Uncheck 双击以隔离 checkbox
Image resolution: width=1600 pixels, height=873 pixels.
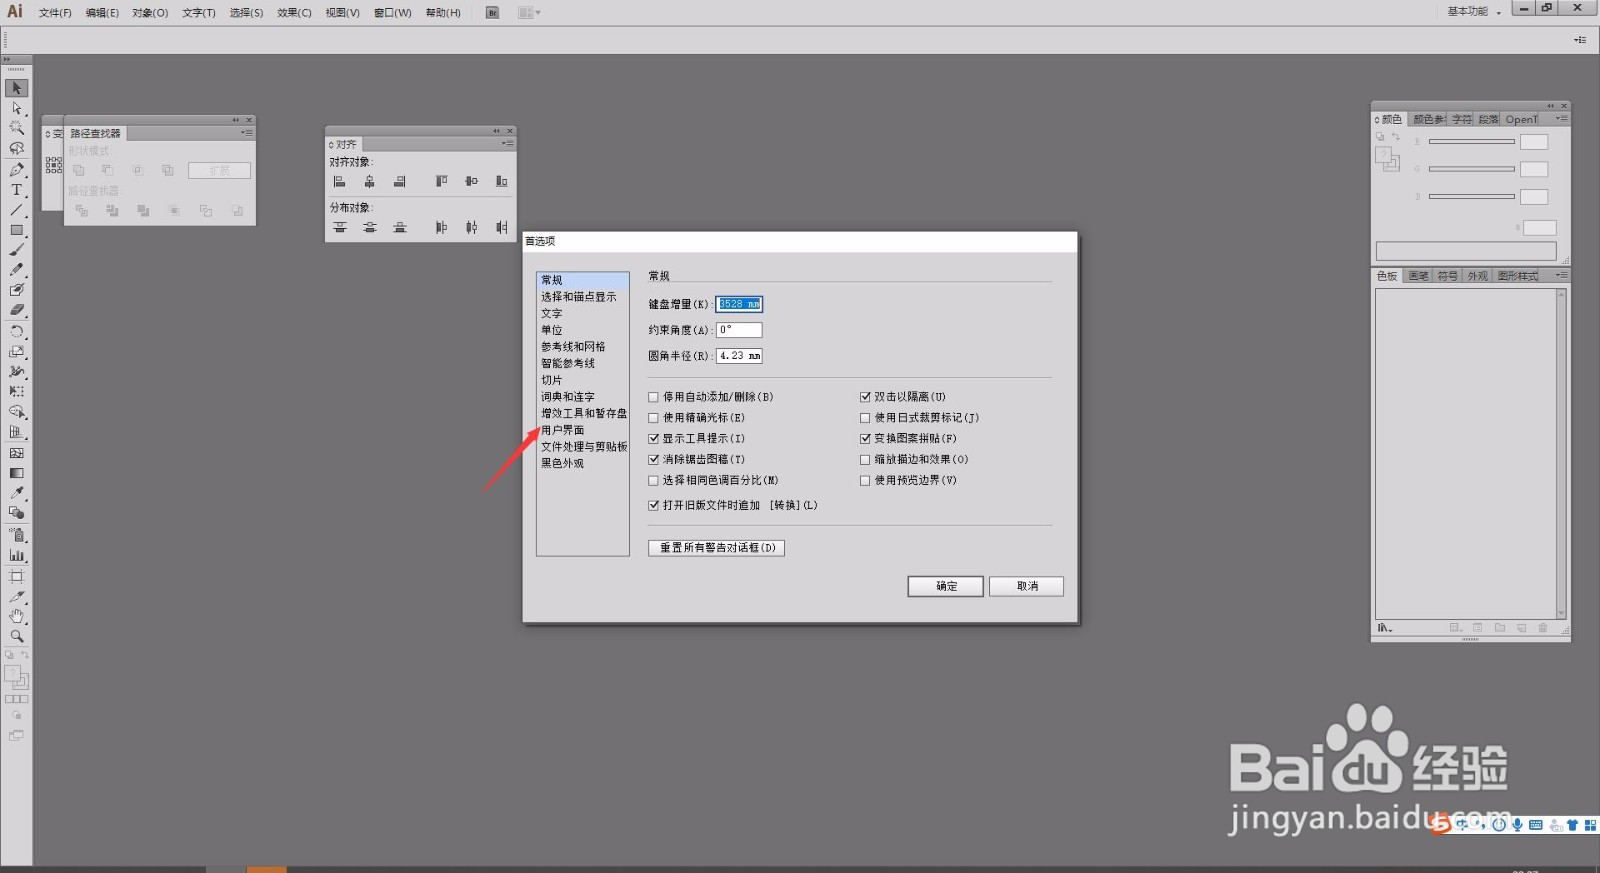click(865, 397)
